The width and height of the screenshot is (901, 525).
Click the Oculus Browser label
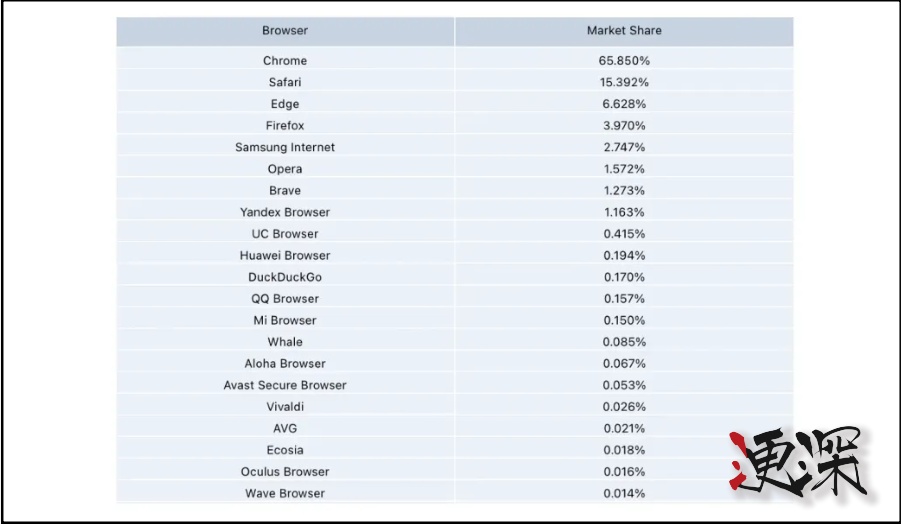pos(285,472)
